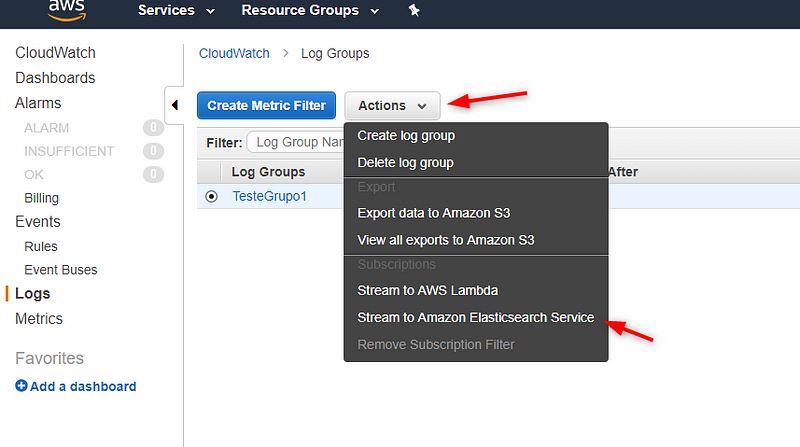Click the pin shortcut icon in top bar

click(x=414, y=10)
